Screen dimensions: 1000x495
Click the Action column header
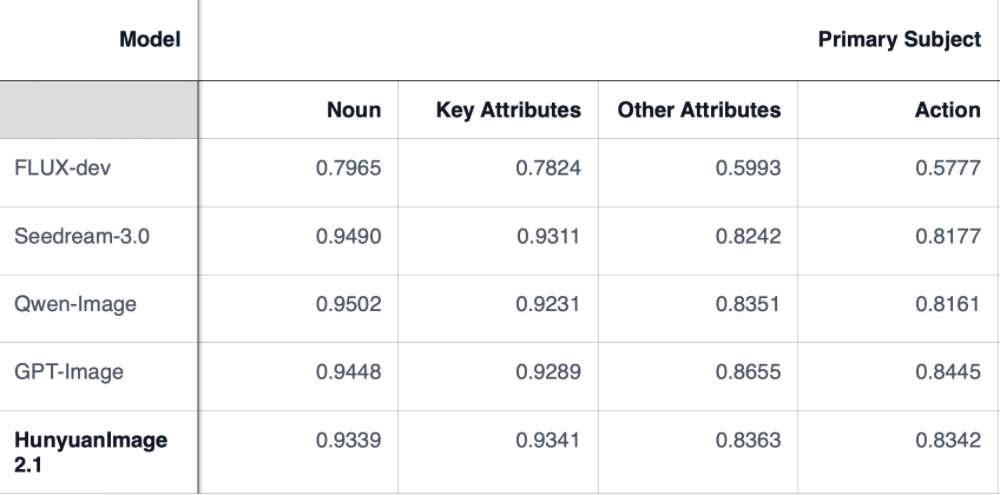tap(947, 110)
